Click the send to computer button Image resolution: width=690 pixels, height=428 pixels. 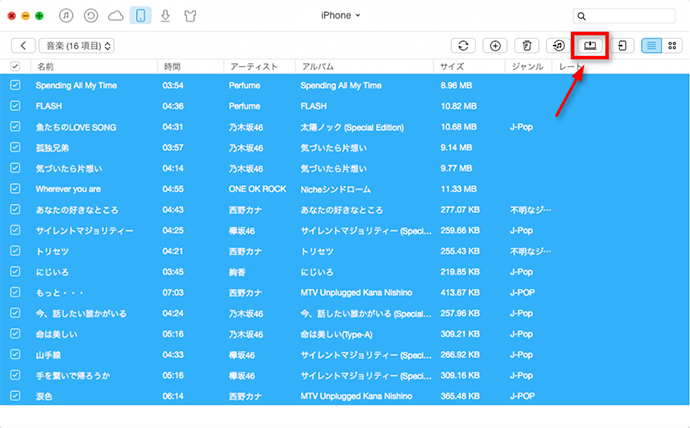tap(590, 46)
